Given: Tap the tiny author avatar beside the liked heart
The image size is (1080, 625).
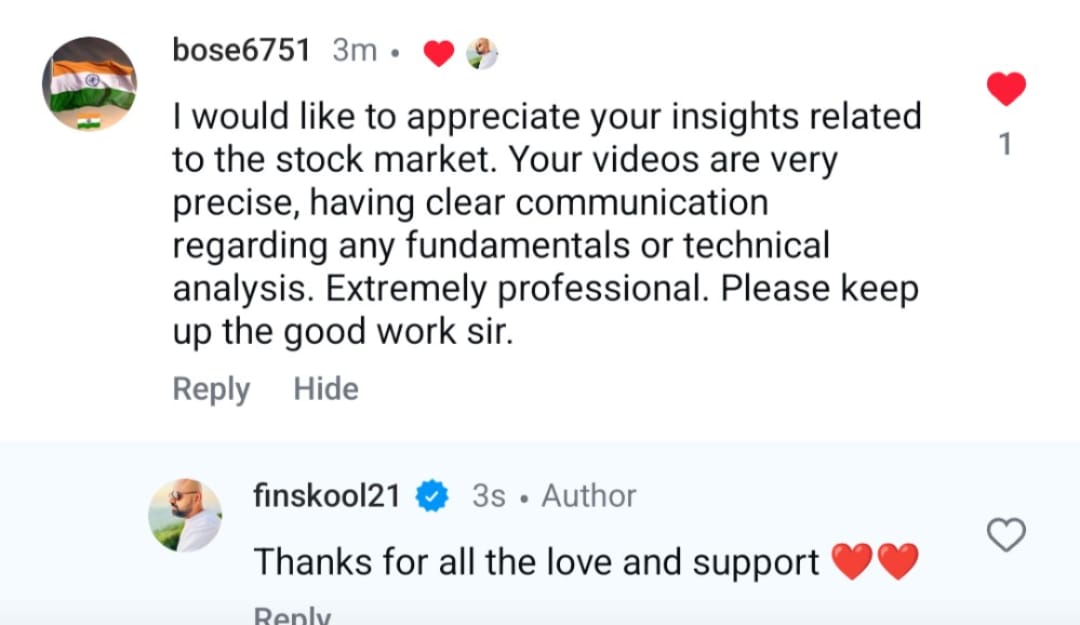Looking at the screenshot, I should pyautogui.click(x=482, y=53).
